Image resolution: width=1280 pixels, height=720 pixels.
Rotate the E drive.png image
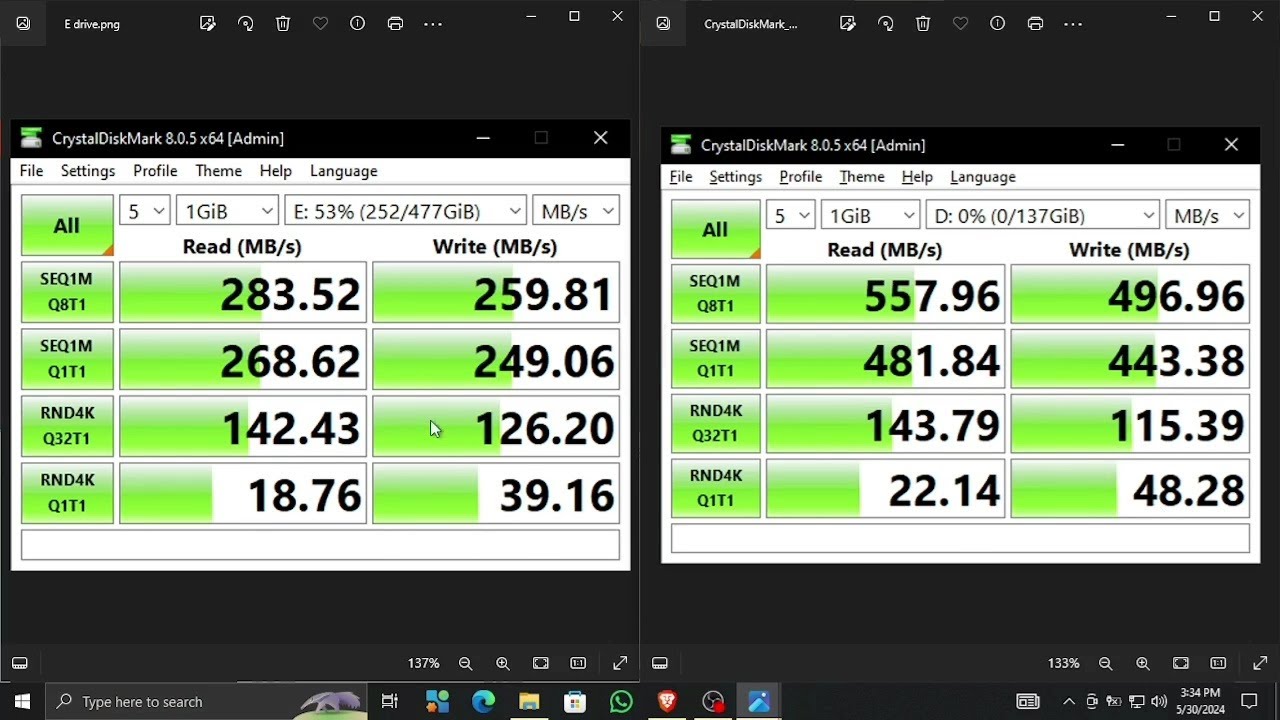pyautogui.click(x=245, y=24)
